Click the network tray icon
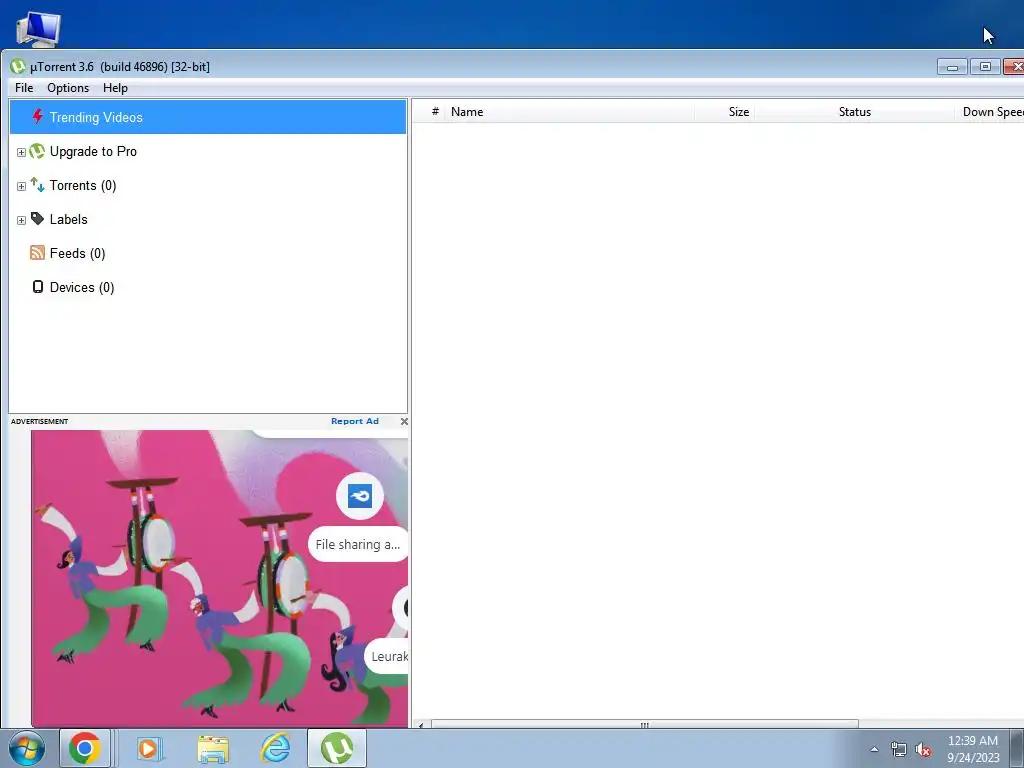 click(899, 750)
